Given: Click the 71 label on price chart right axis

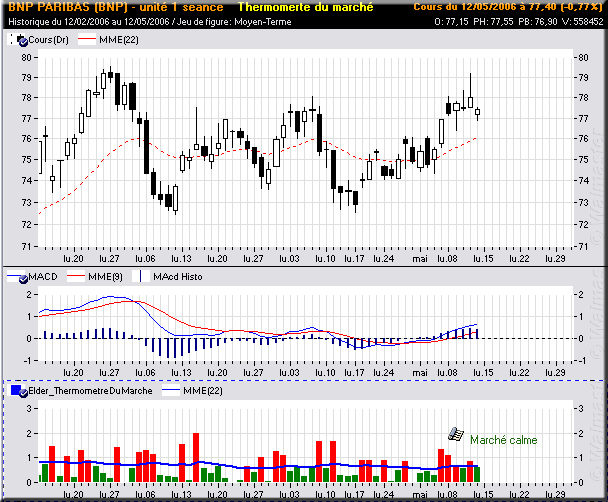Looking at the screenshot, I should click(x=583, y=246).
